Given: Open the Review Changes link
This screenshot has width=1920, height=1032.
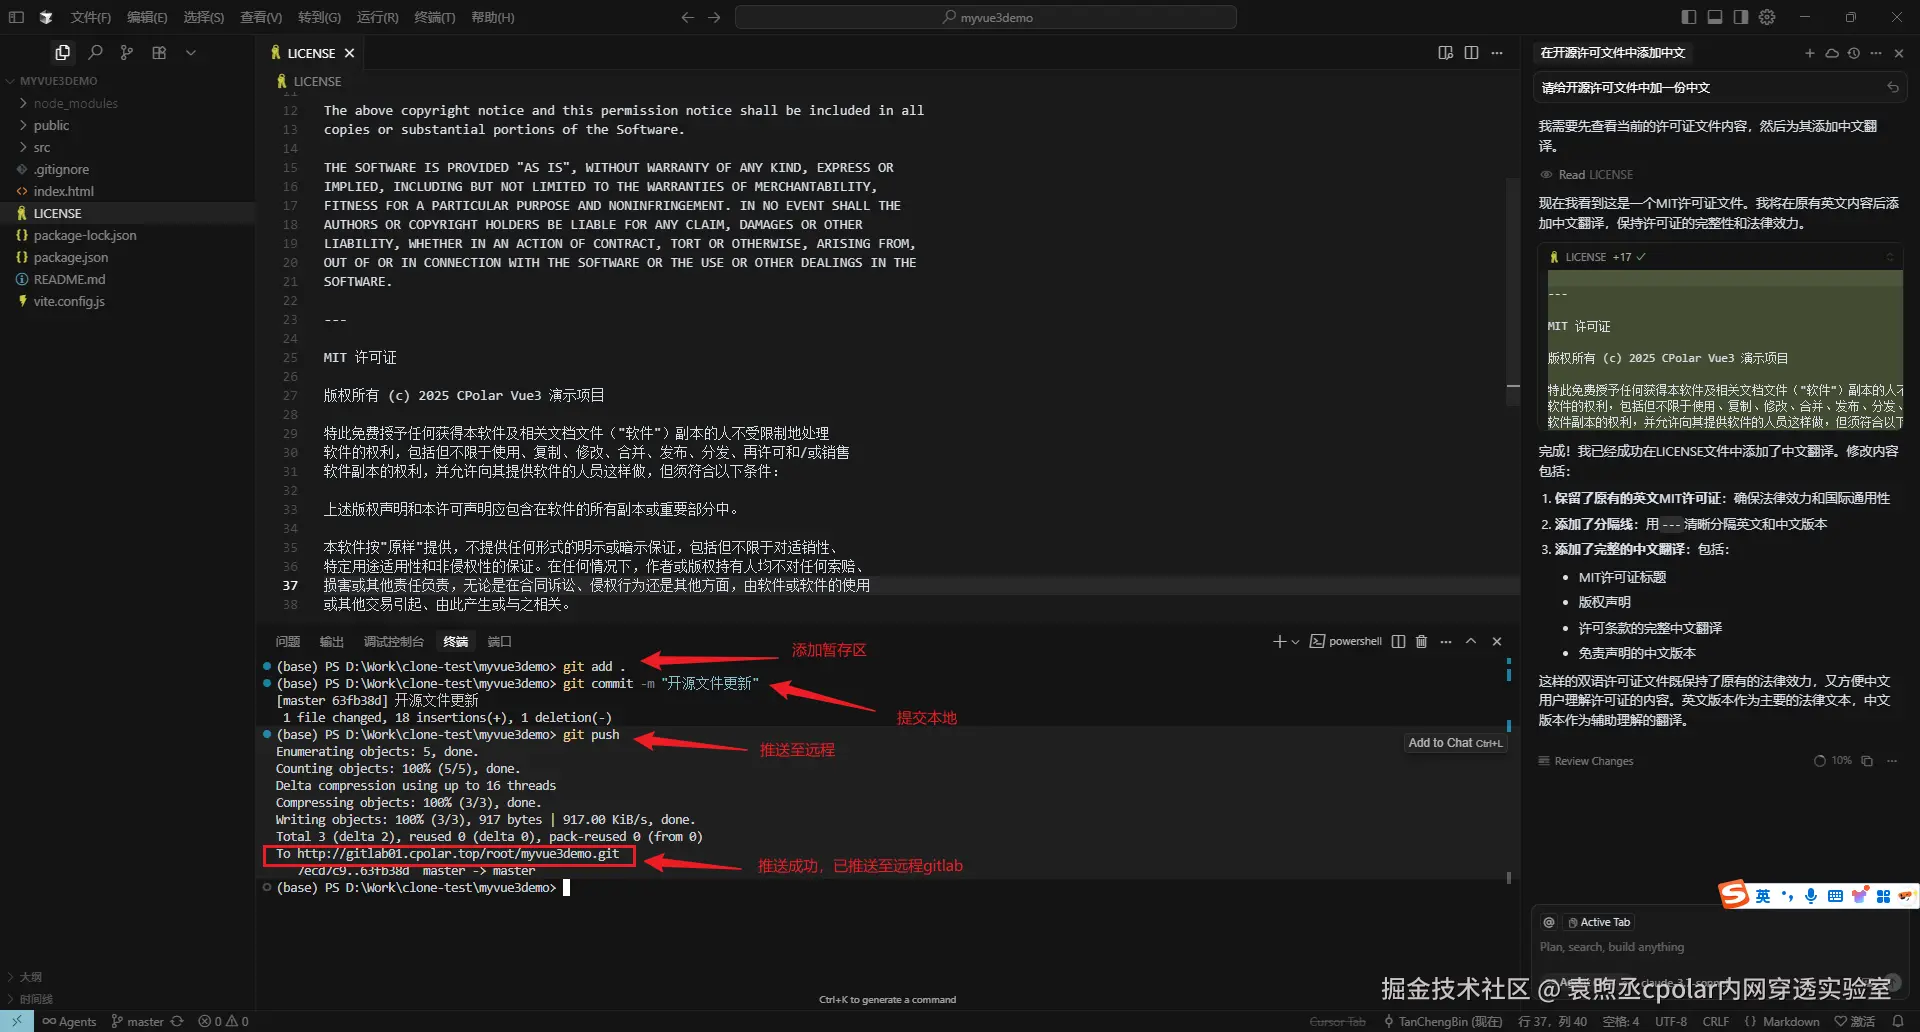Looking at the screenshot, I should tap(1586, 761).
